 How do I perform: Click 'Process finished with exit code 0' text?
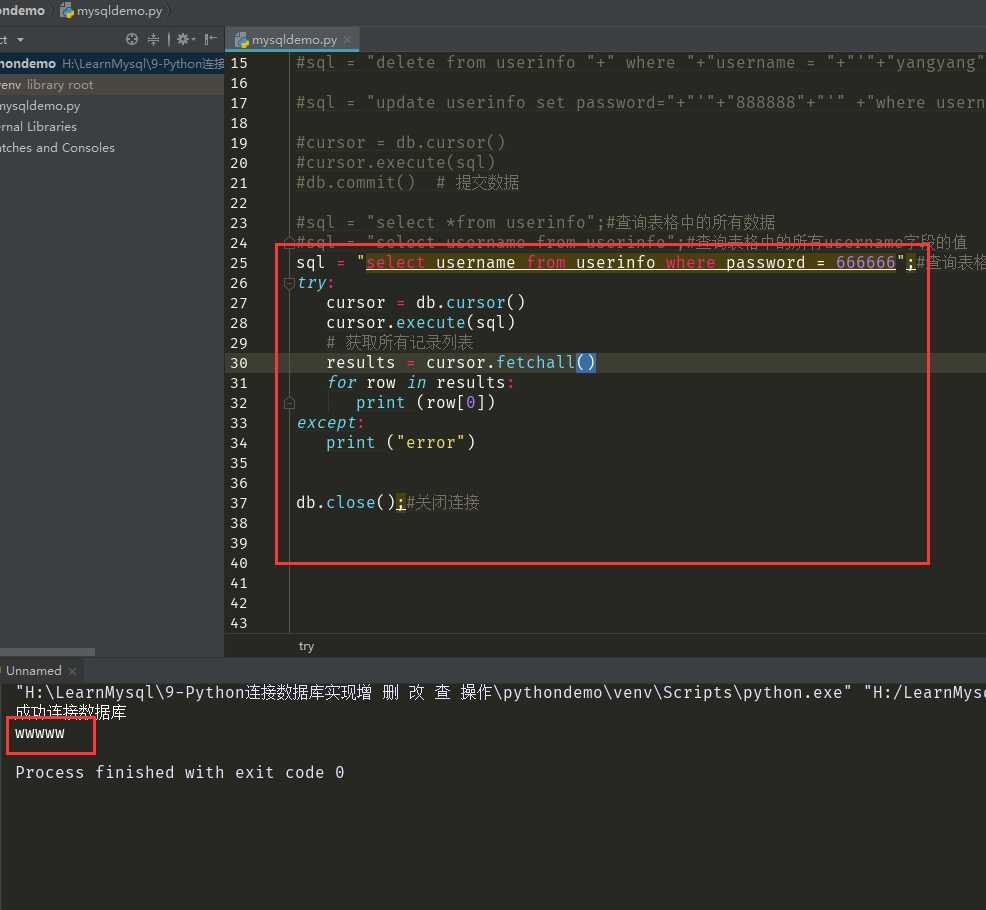180,772
